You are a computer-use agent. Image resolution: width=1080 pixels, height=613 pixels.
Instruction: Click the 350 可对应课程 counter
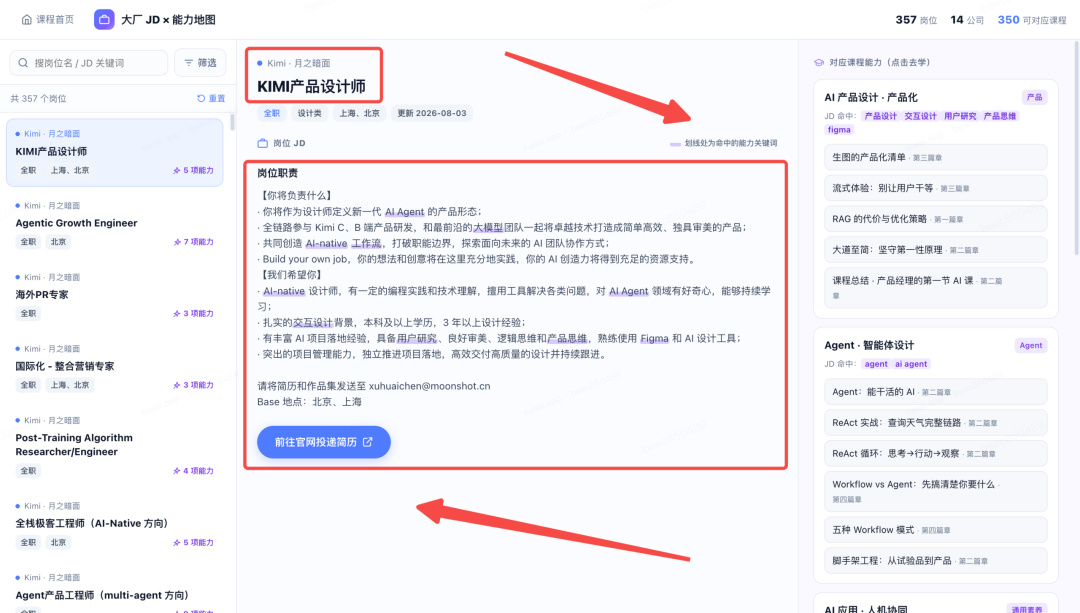[1032, 20]
